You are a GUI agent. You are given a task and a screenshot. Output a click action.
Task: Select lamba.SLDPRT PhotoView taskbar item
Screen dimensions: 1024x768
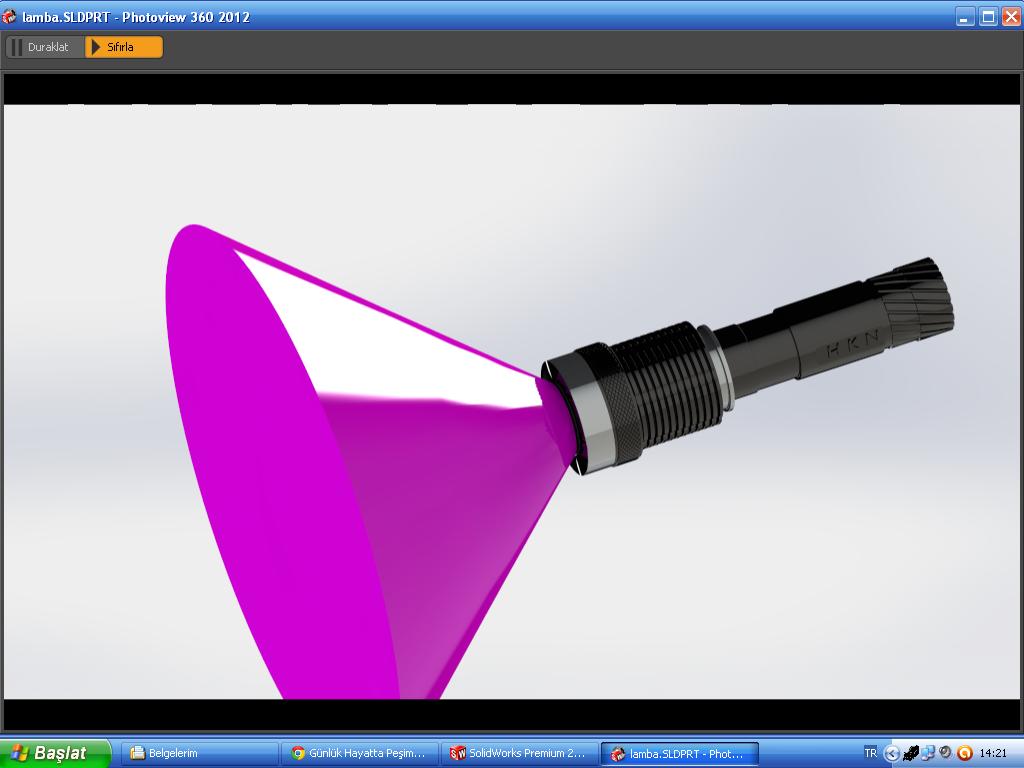coord(679,753)
